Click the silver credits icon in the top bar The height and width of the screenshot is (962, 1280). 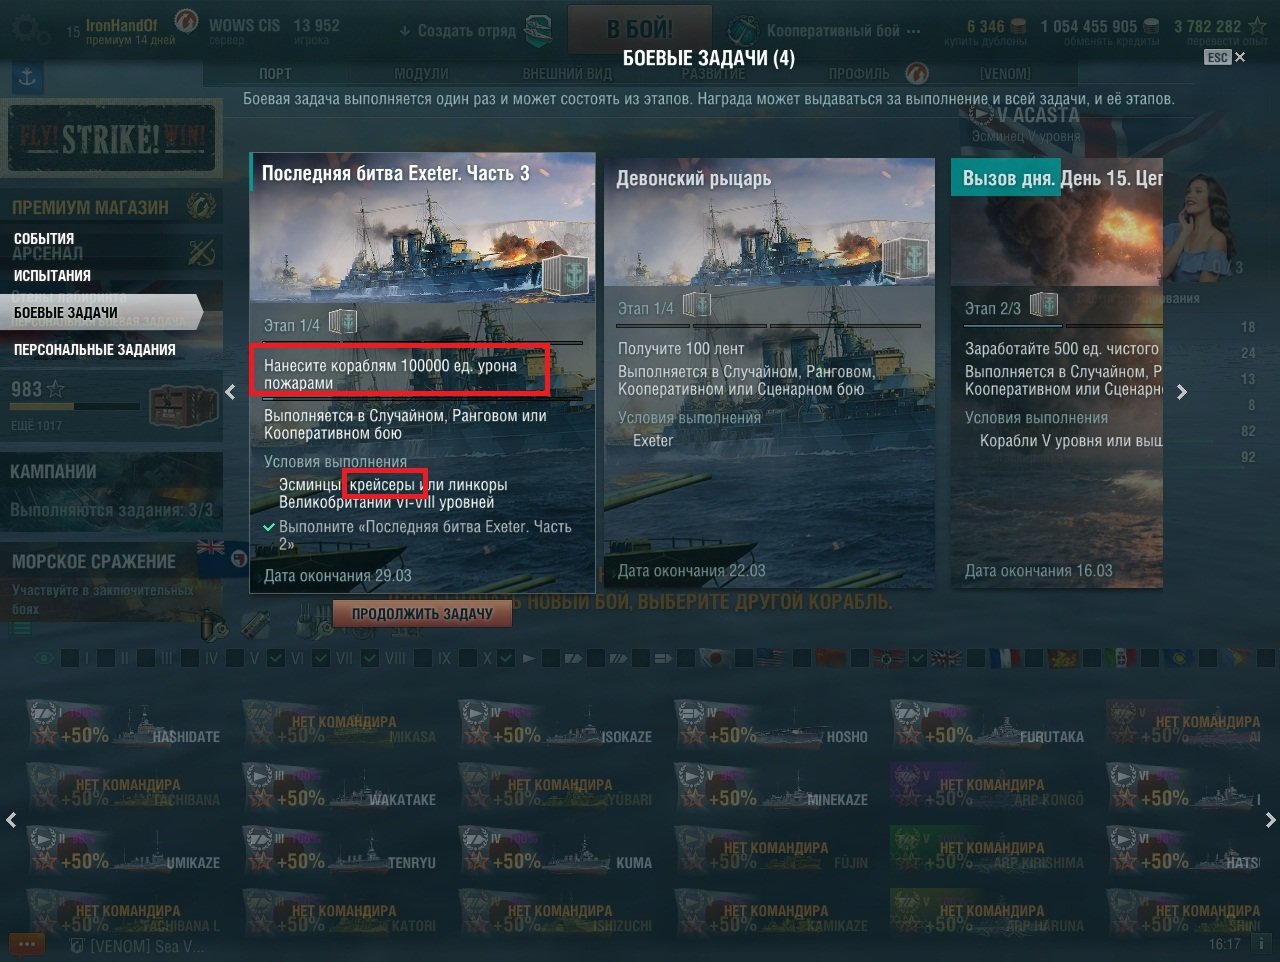point(1151,26)
